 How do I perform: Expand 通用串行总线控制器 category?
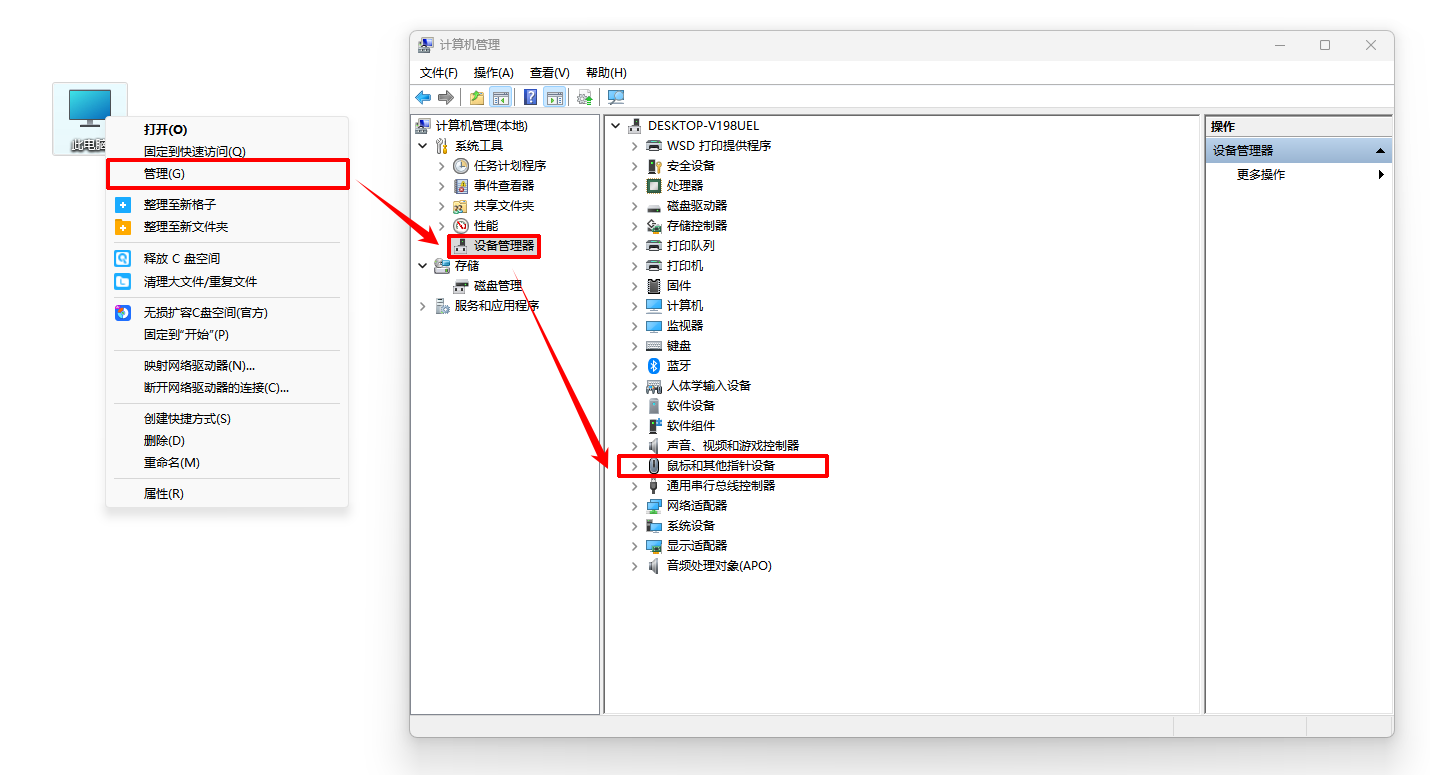pos(634,485)
